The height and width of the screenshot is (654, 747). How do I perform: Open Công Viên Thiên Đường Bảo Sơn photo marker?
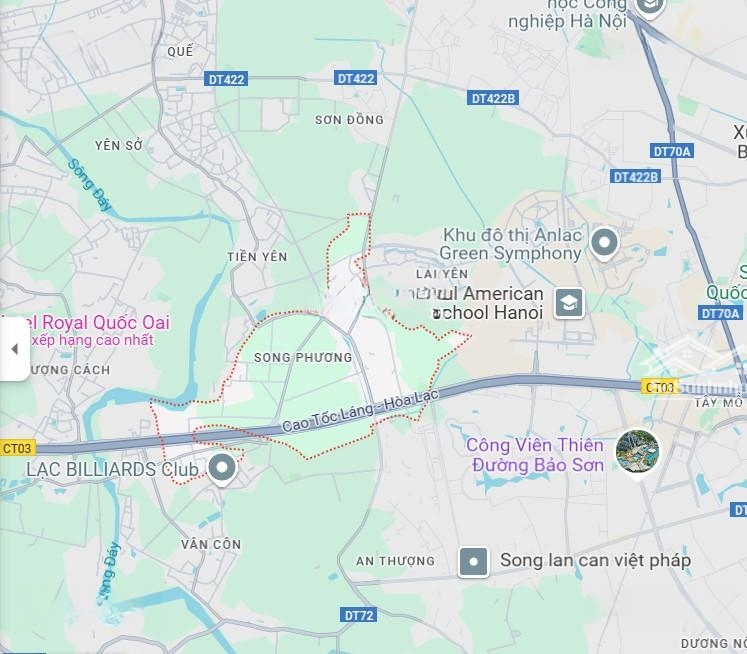coord(637,452)
